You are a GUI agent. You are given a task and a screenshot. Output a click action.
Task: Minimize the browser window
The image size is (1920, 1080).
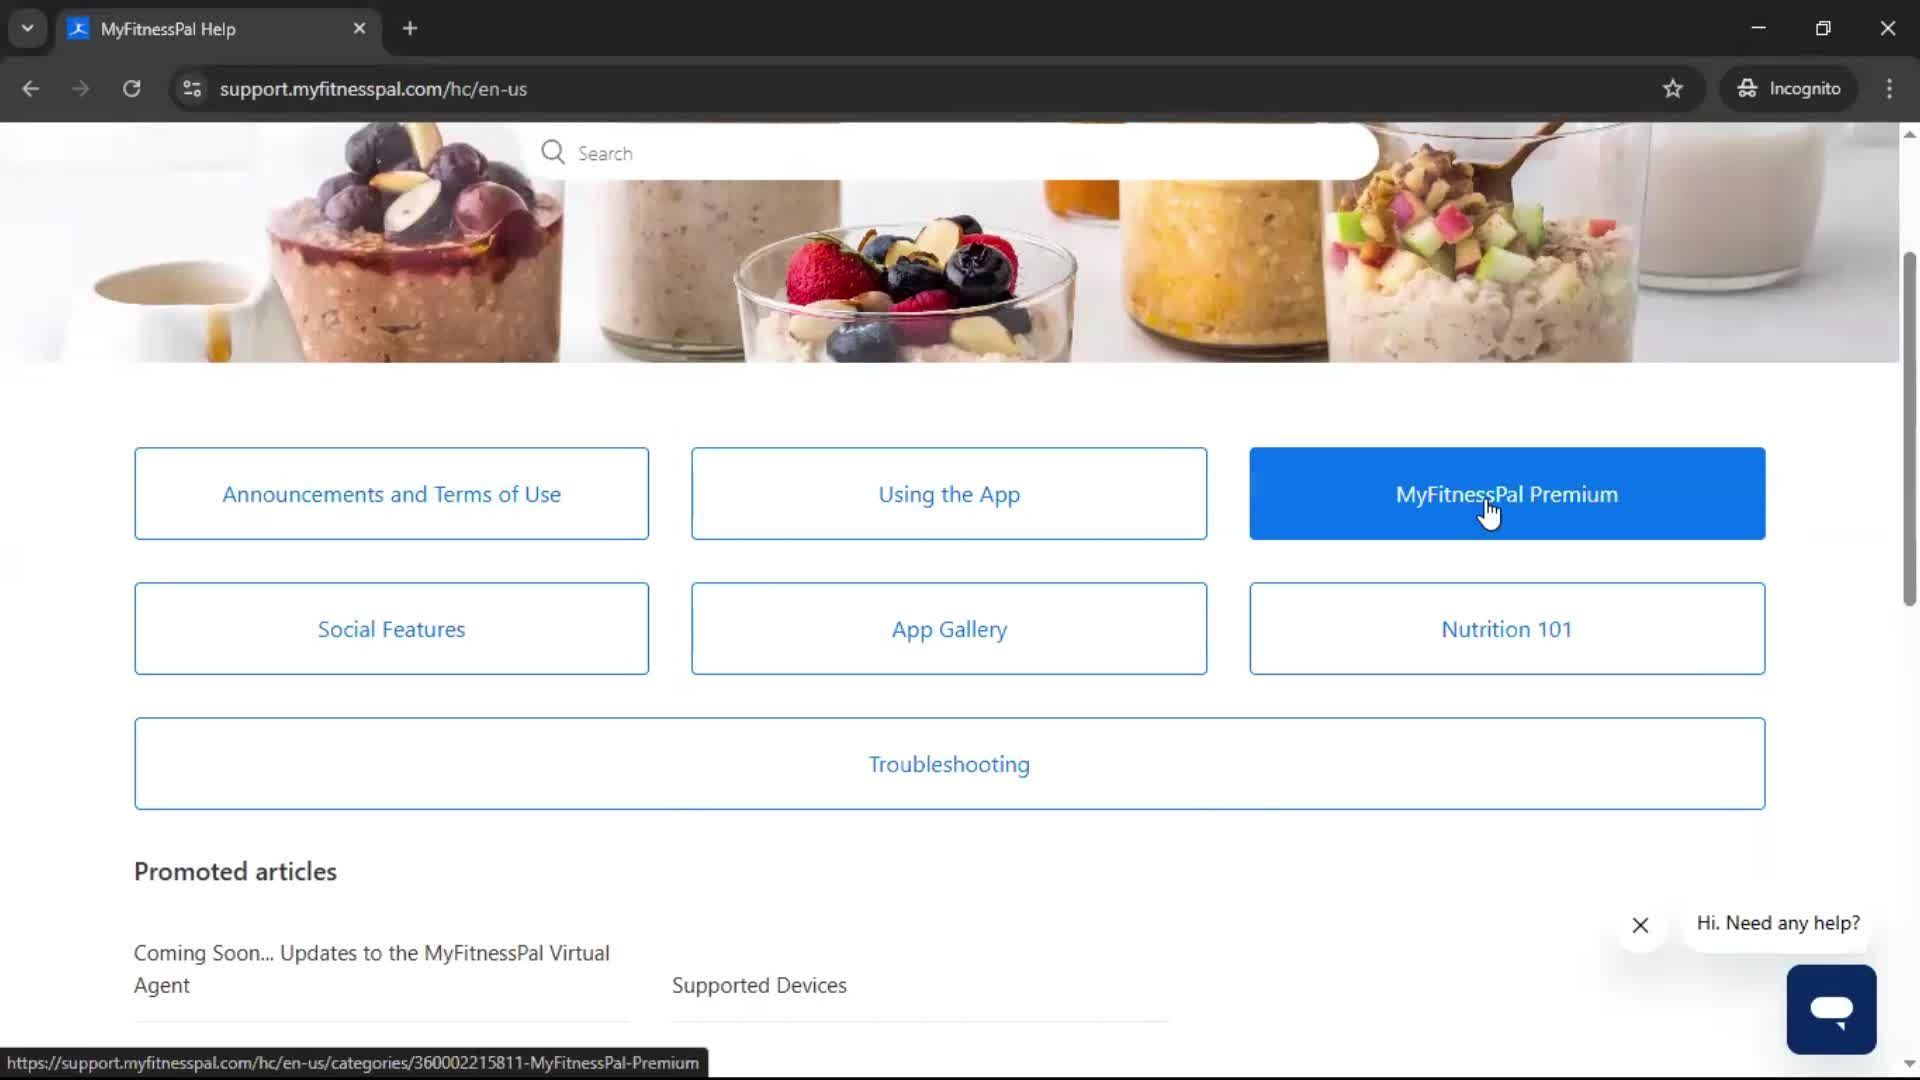click(1758, 28)
